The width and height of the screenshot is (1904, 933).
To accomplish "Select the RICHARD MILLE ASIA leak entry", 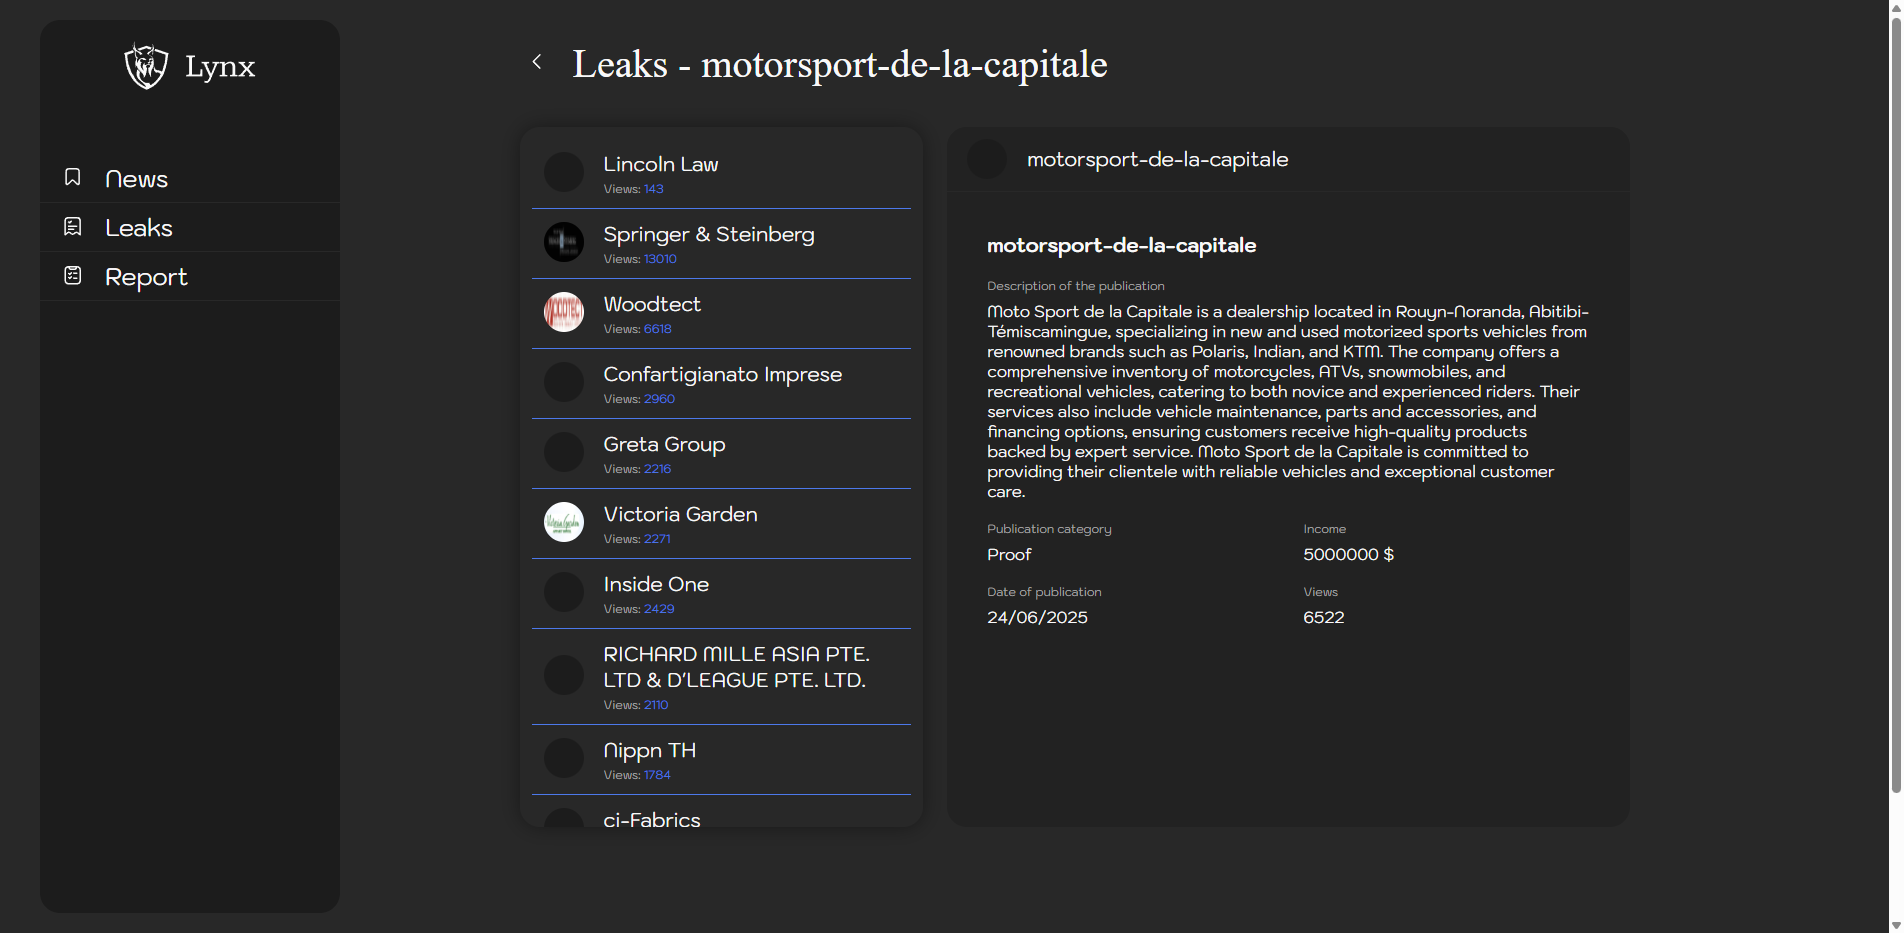I will coord(720,677).
